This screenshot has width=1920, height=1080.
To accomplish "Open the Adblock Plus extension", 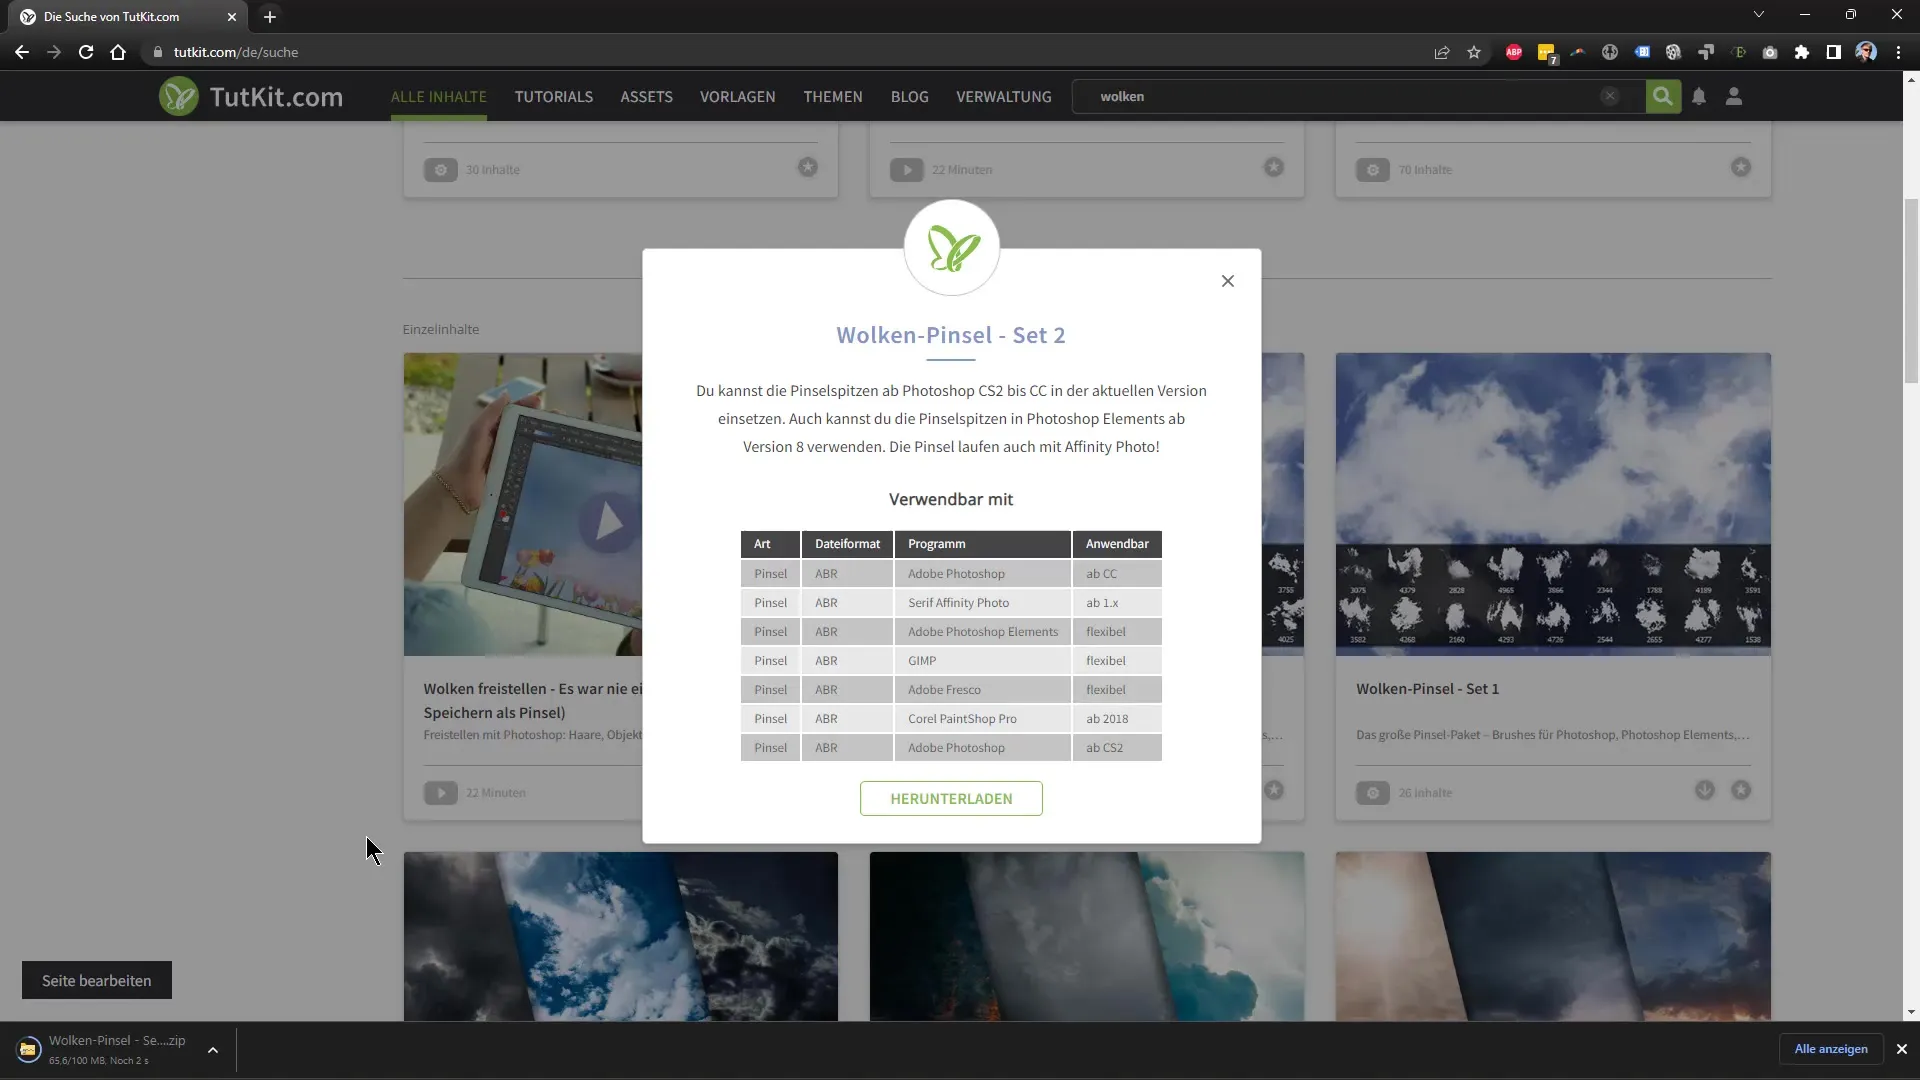I will point(1514,52).
